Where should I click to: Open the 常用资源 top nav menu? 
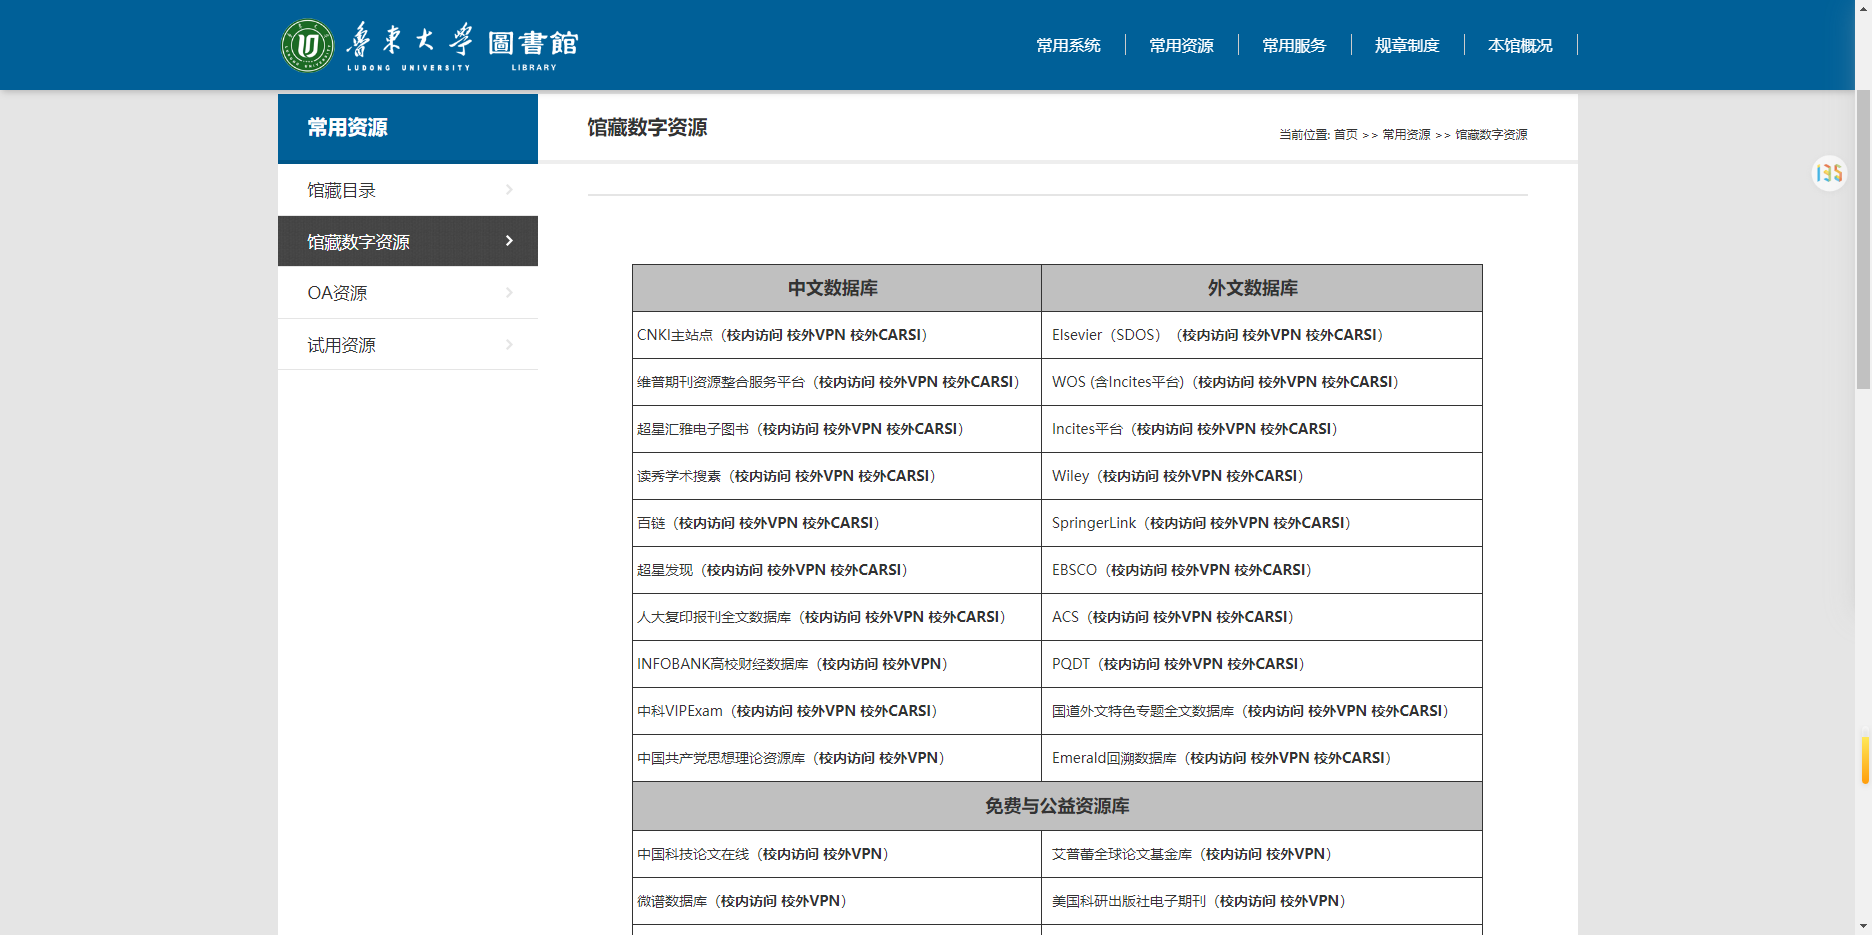tap(1181, 45)
